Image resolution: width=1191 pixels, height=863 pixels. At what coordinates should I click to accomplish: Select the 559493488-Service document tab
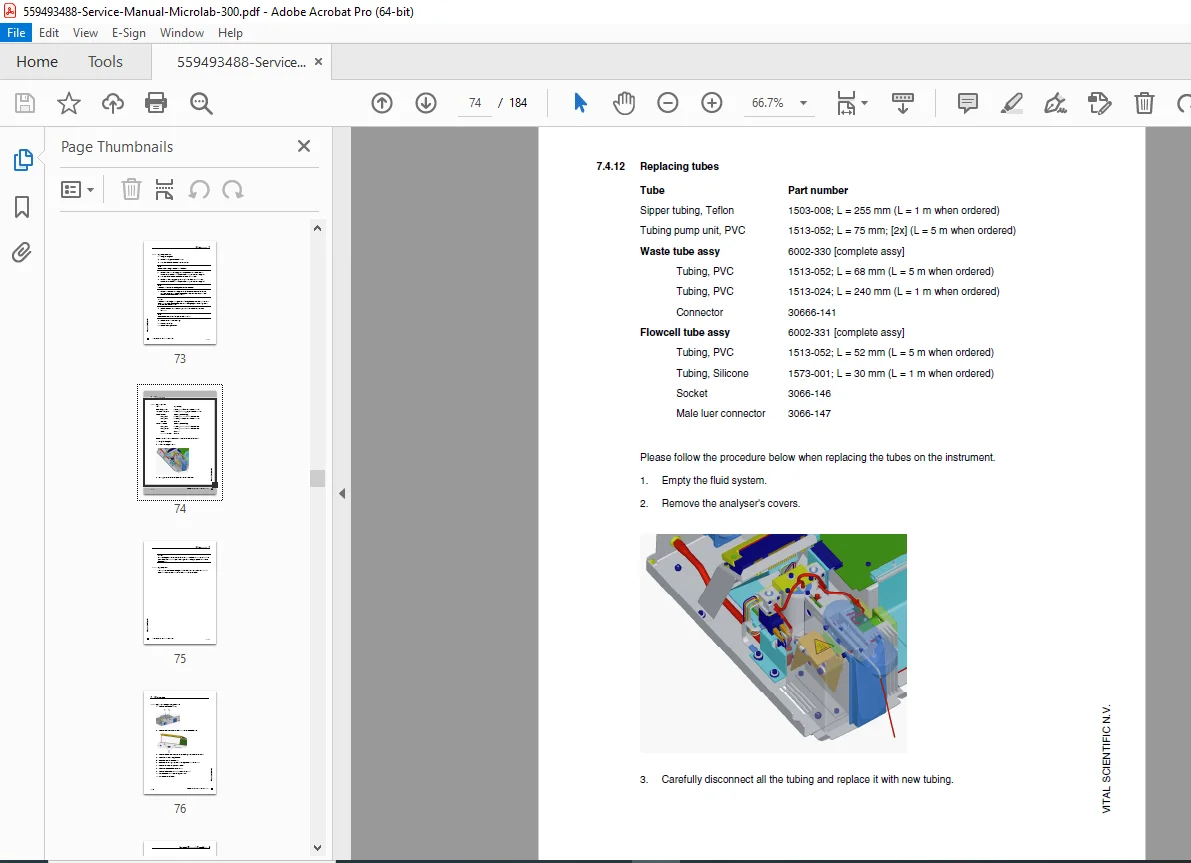tap(242, 62)
